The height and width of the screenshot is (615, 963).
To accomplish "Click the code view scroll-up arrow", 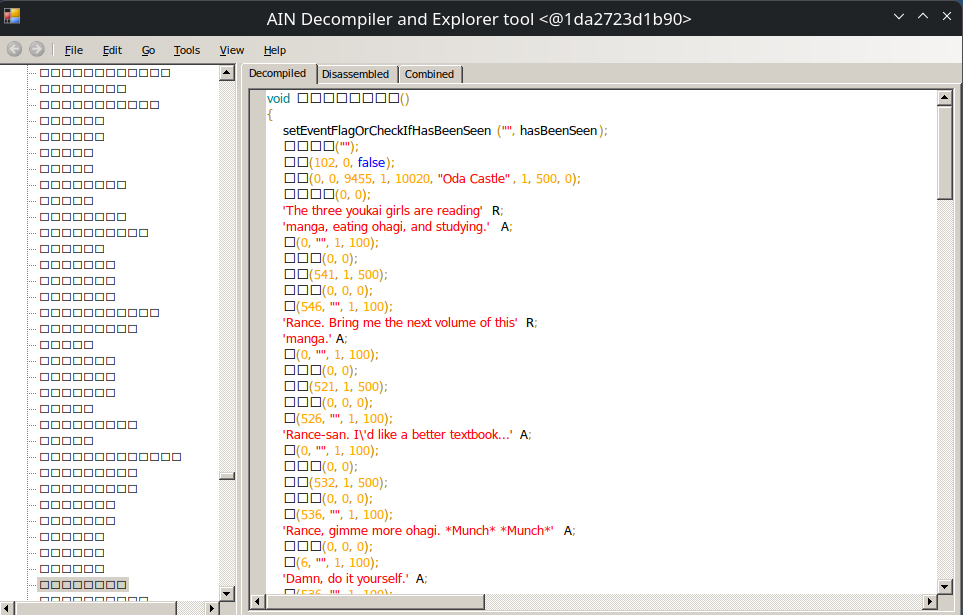I will pos(945,97).
